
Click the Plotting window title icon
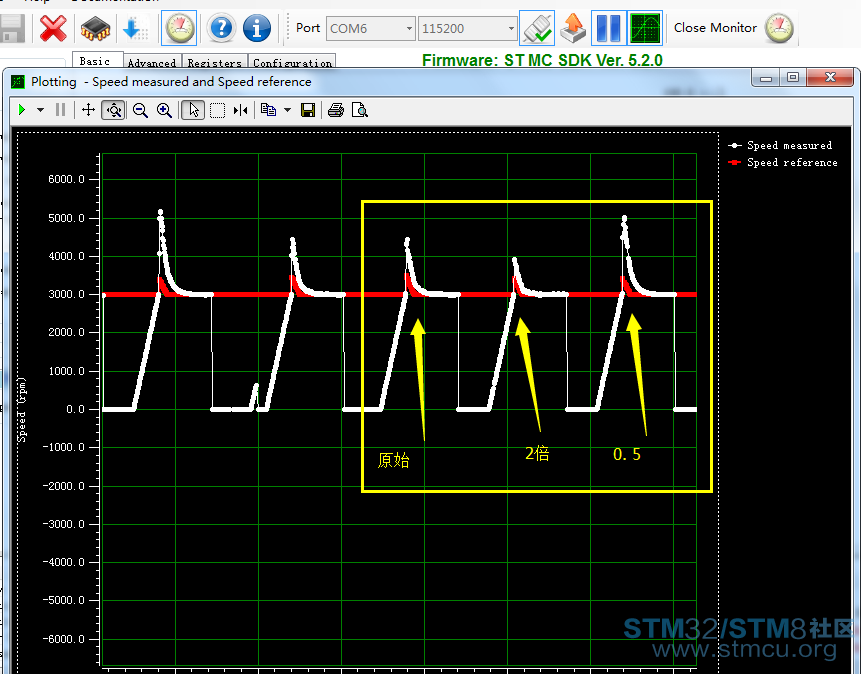point(18,82)
